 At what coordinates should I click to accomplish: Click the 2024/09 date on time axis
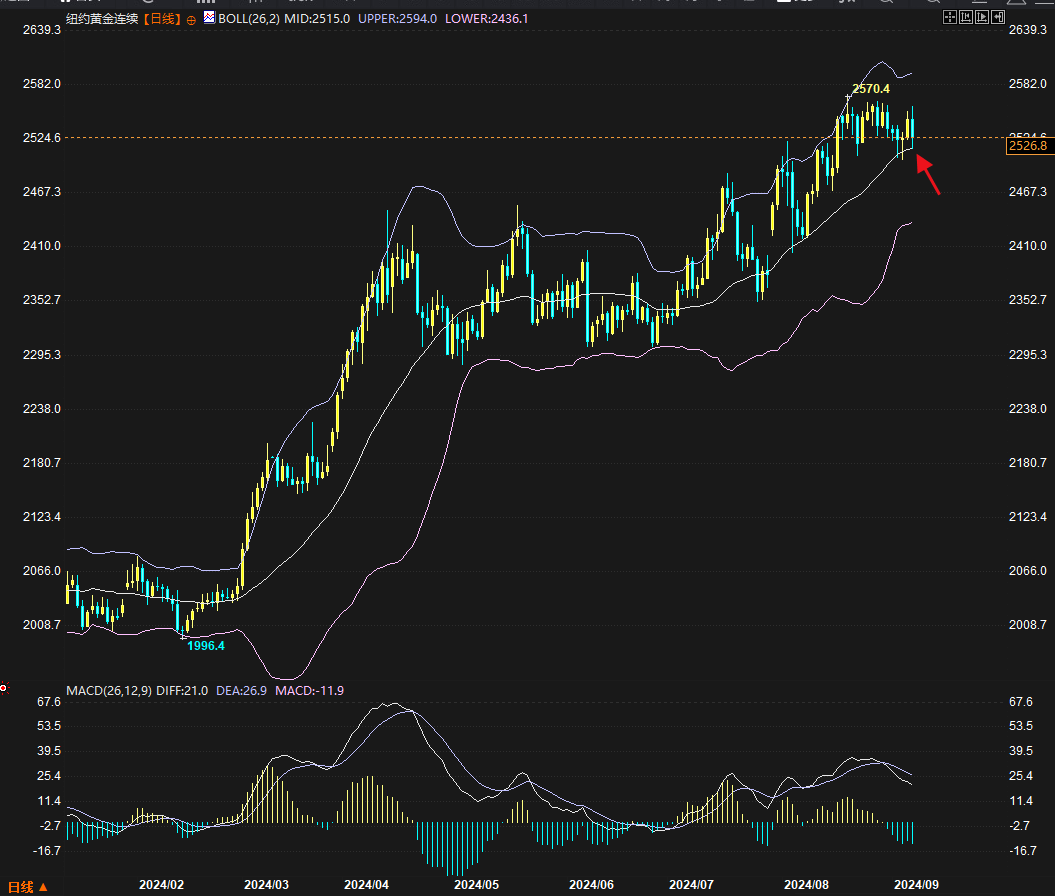[915, 885]
